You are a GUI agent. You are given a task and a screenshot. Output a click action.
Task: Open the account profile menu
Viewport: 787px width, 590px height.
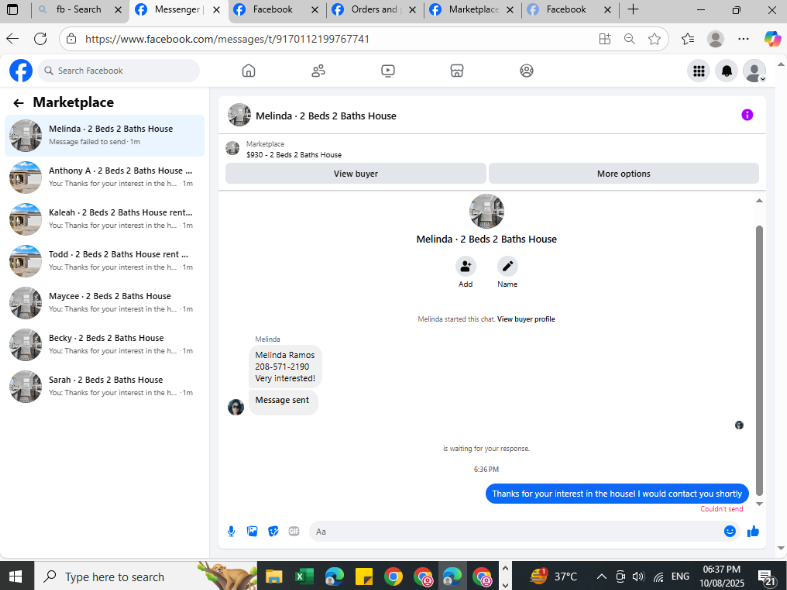click(x=754, y=71)
